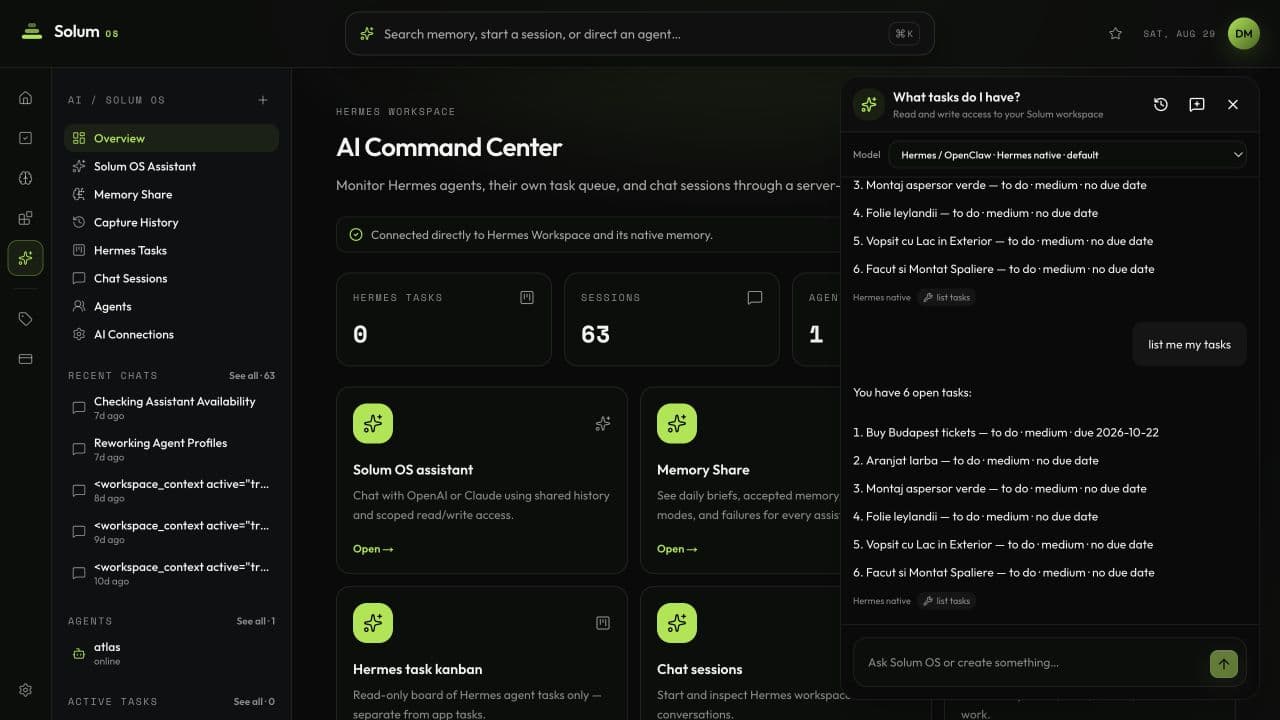Click Buy Budapest tickets task line

(x=1006, y=433)
